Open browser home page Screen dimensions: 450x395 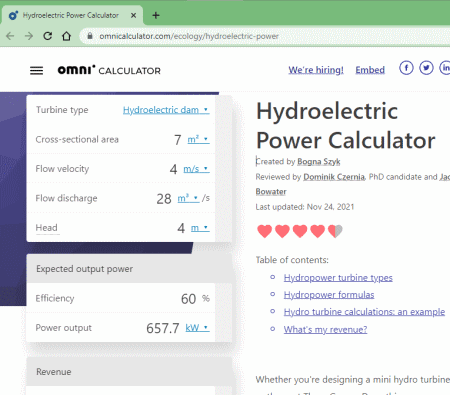point(67,36)
